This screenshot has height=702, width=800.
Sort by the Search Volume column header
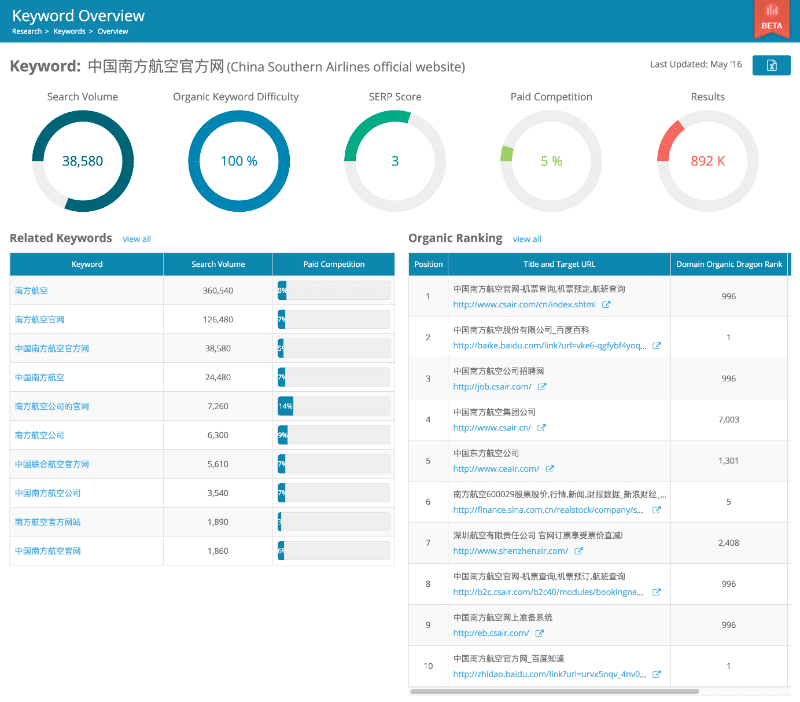pyautogui.click(x=218, y=265)
